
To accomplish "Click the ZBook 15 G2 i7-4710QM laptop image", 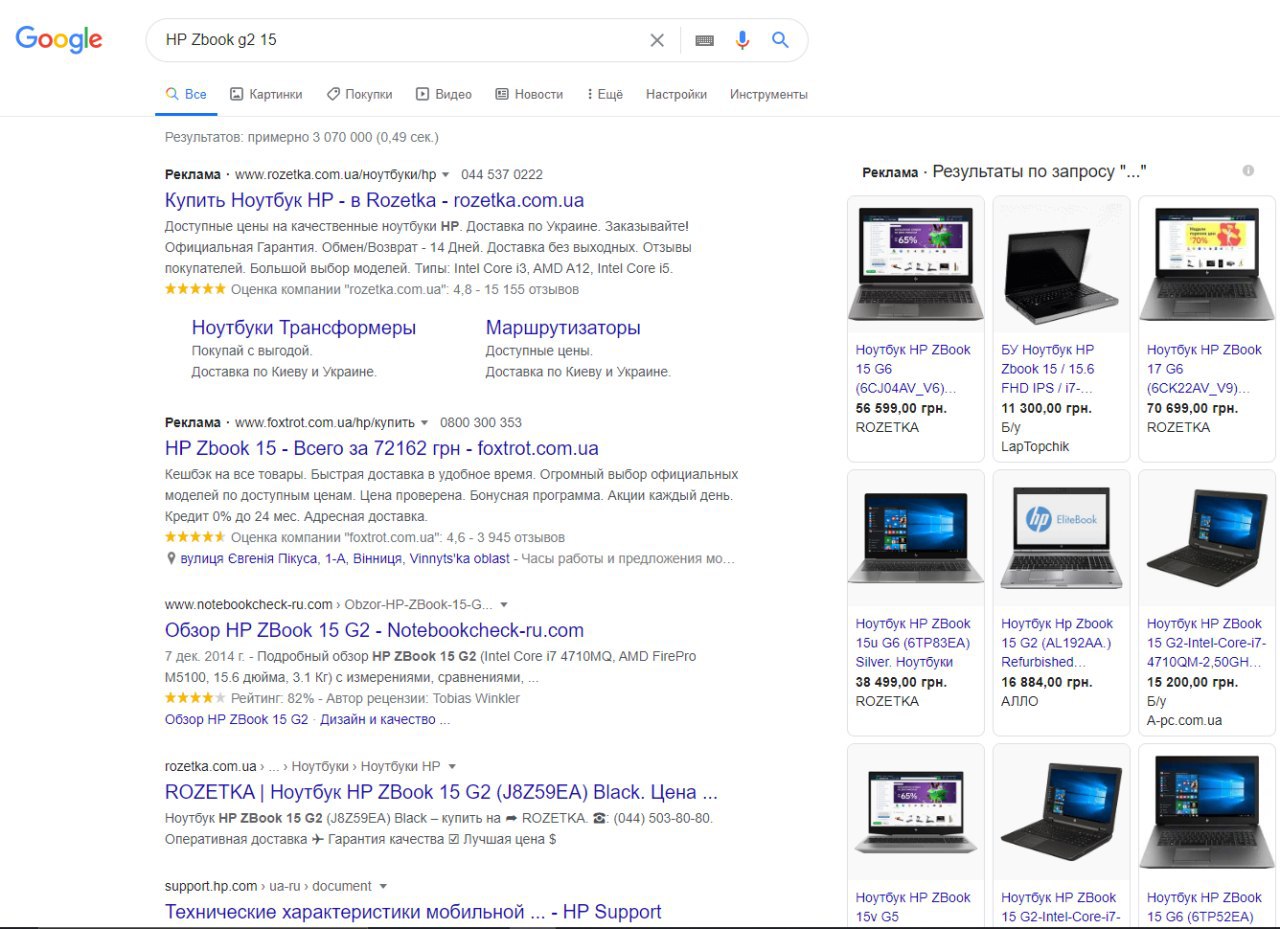I will pos(1207,538).
